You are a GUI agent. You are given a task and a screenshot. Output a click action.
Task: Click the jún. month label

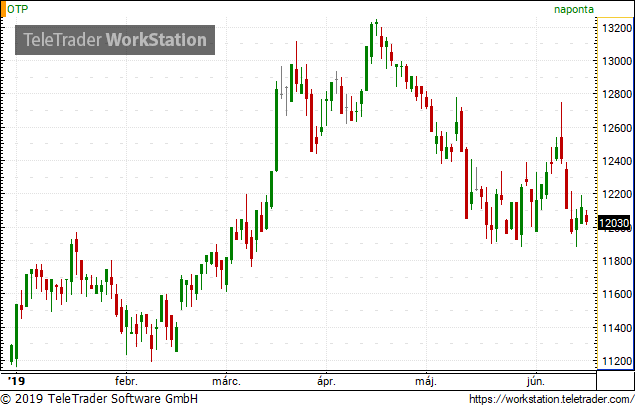(536, 381)
